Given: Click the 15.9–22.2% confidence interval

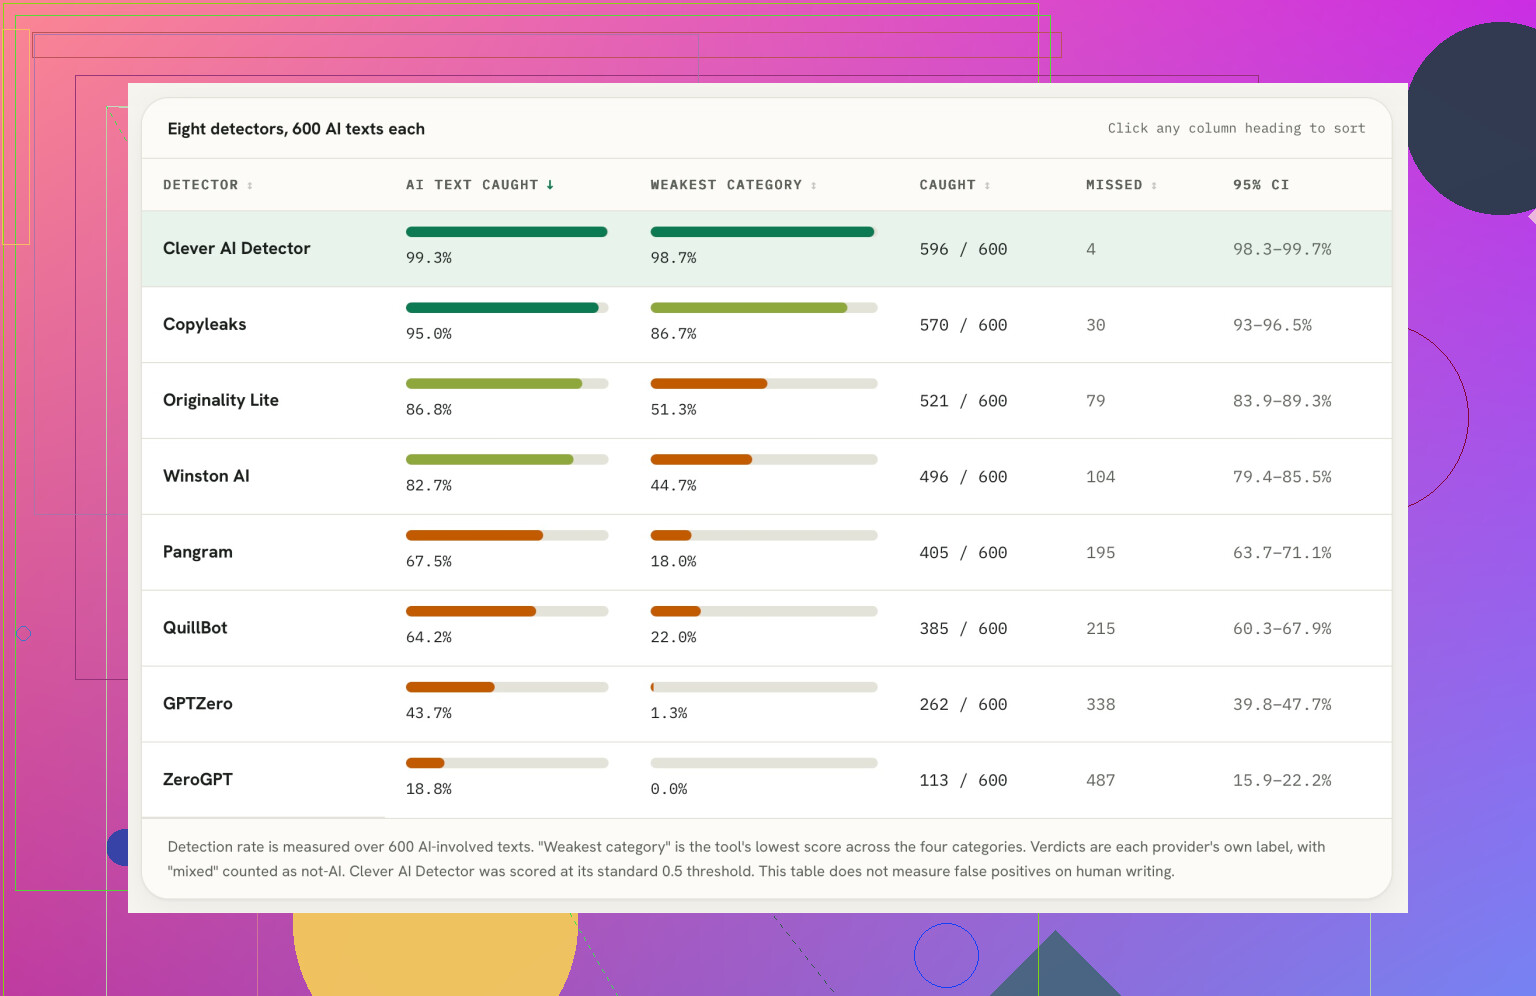Looking at the screenshot, I should [1282, 781].
